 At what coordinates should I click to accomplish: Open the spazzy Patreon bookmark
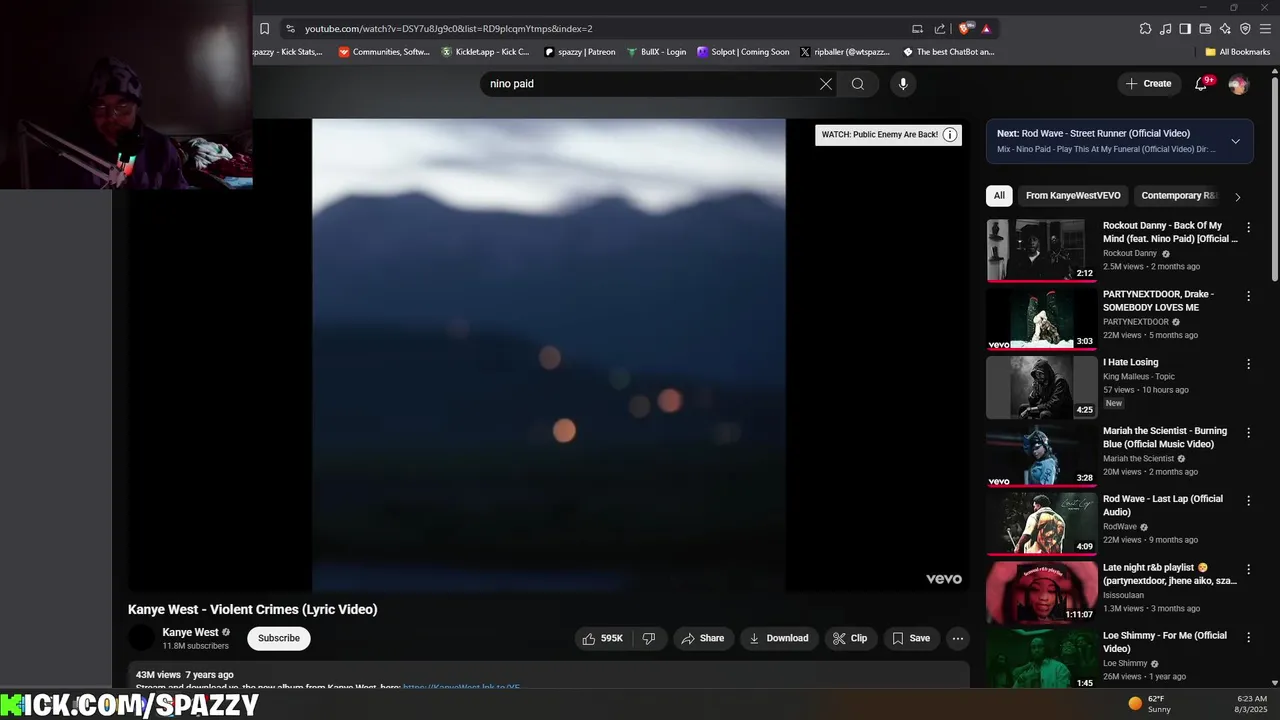click(580, 52)
